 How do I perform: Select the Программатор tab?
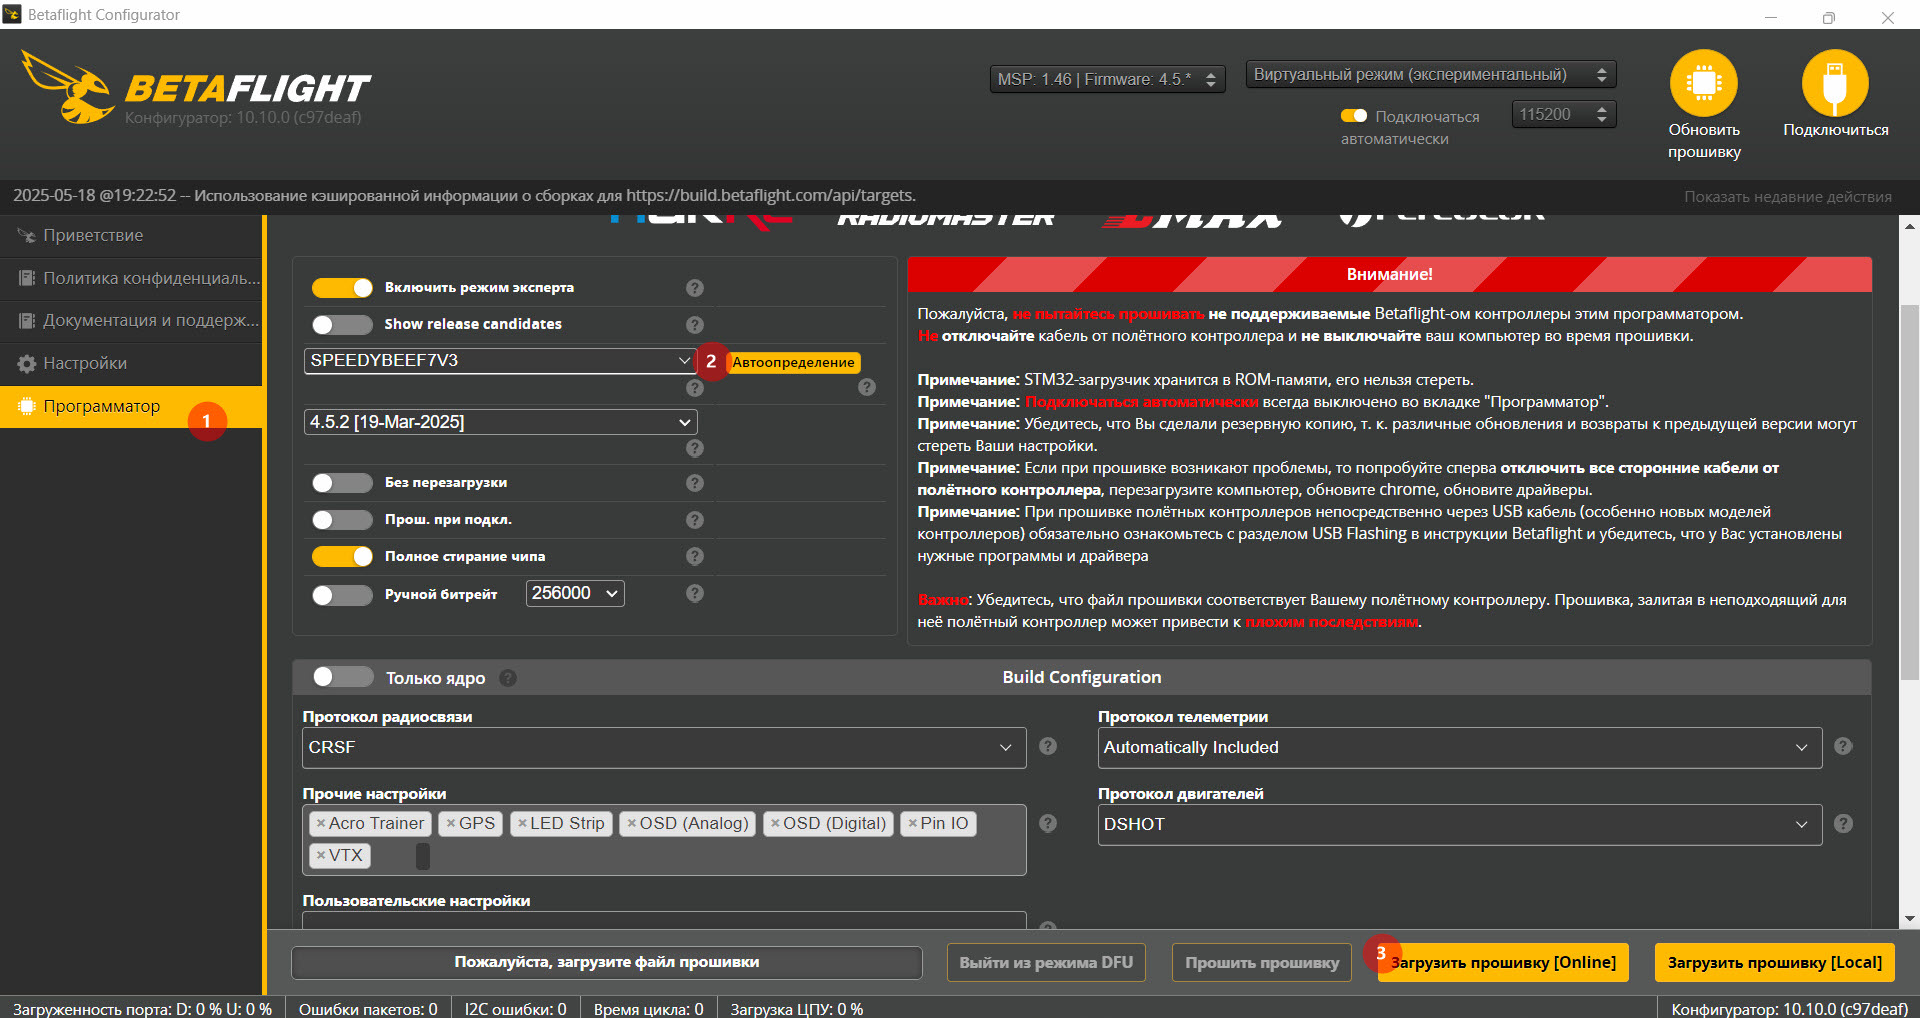131,406
